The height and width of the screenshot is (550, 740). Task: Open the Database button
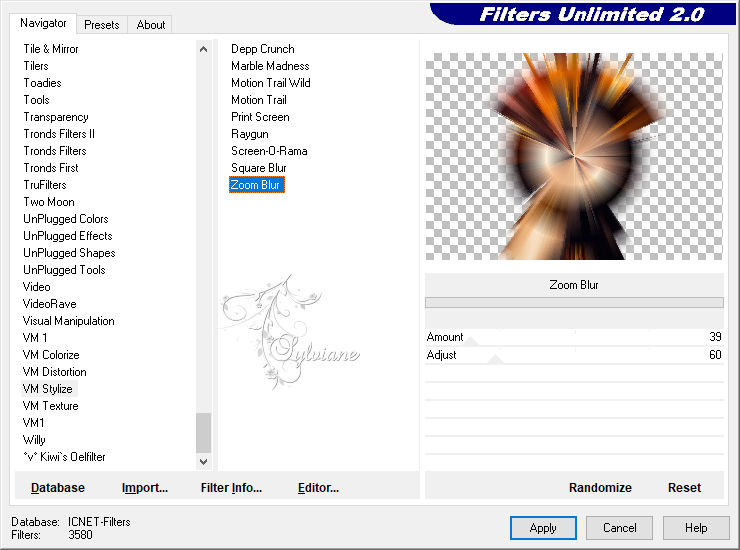[x=58, y=488]
